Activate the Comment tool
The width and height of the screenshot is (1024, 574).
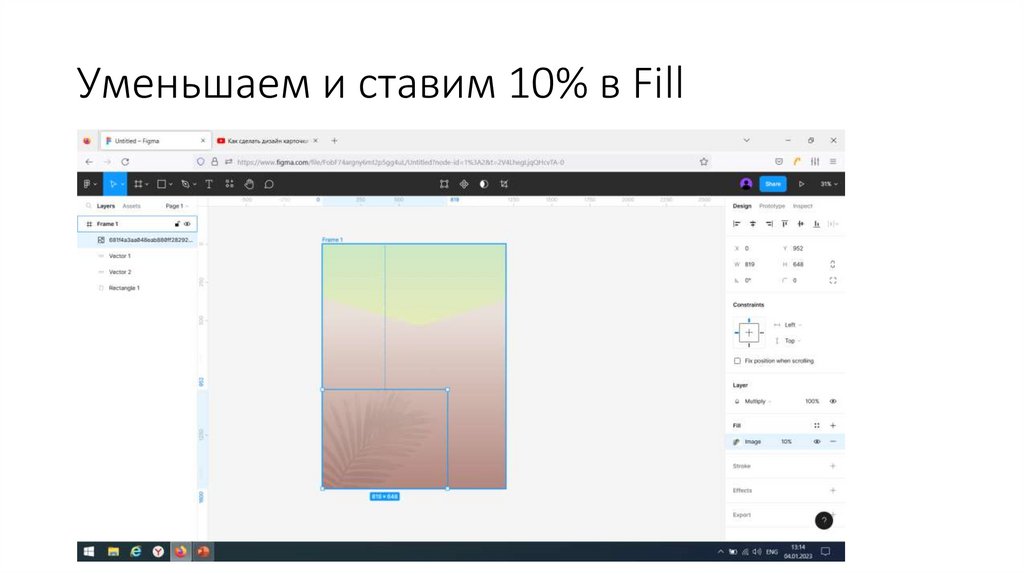(269, 184)
